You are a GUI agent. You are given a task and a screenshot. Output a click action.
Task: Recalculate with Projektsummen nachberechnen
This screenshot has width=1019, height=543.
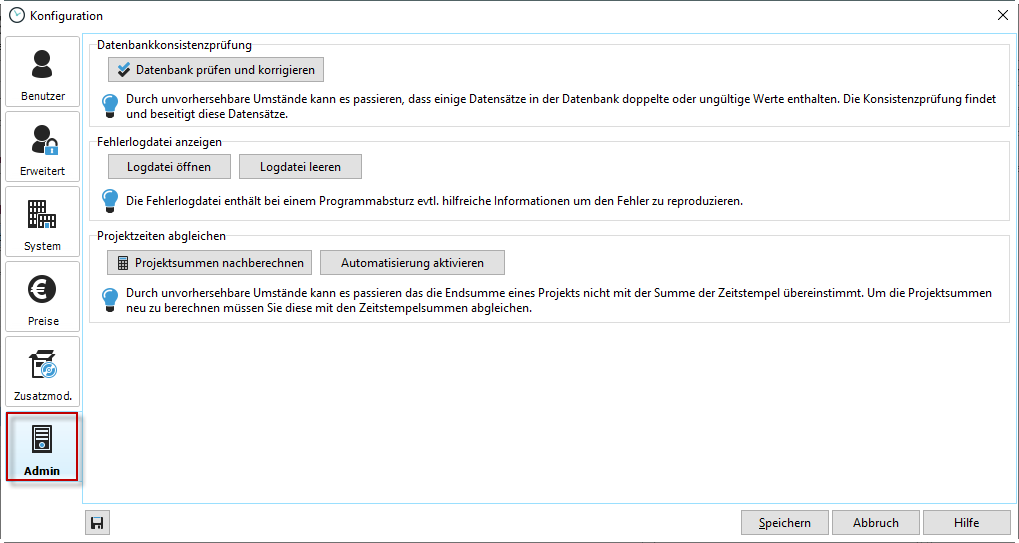click(x=210, y=263)
